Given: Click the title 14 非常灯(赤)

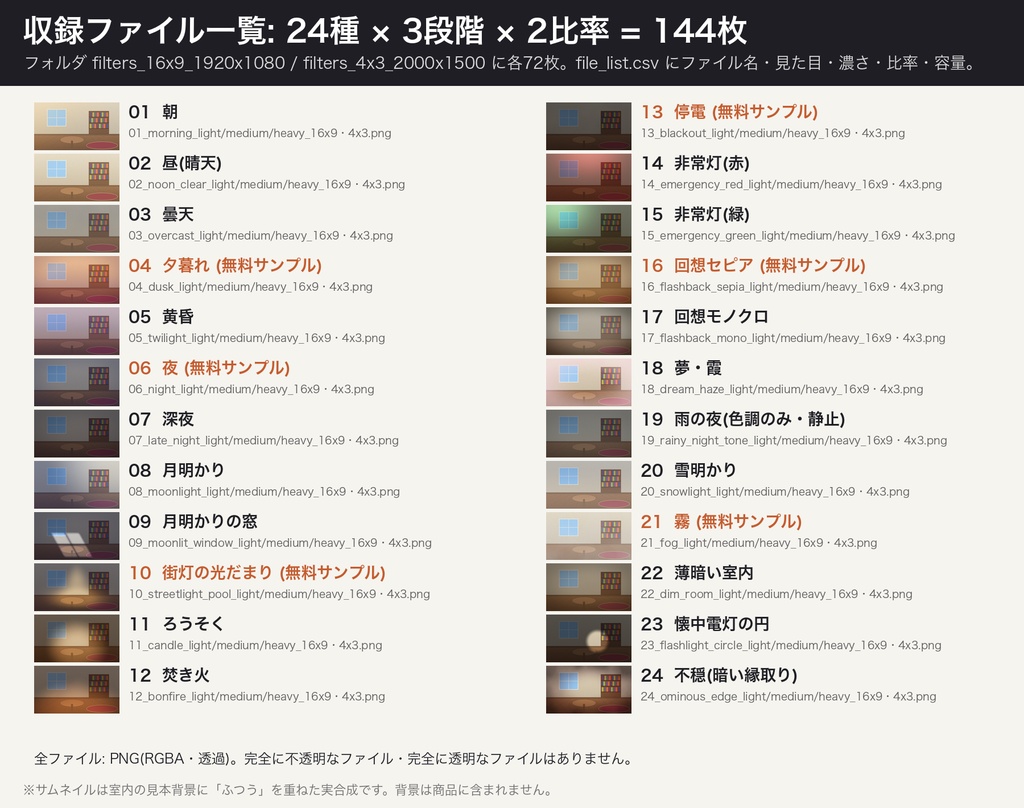Looking at the screenshot, I should 695,163.
